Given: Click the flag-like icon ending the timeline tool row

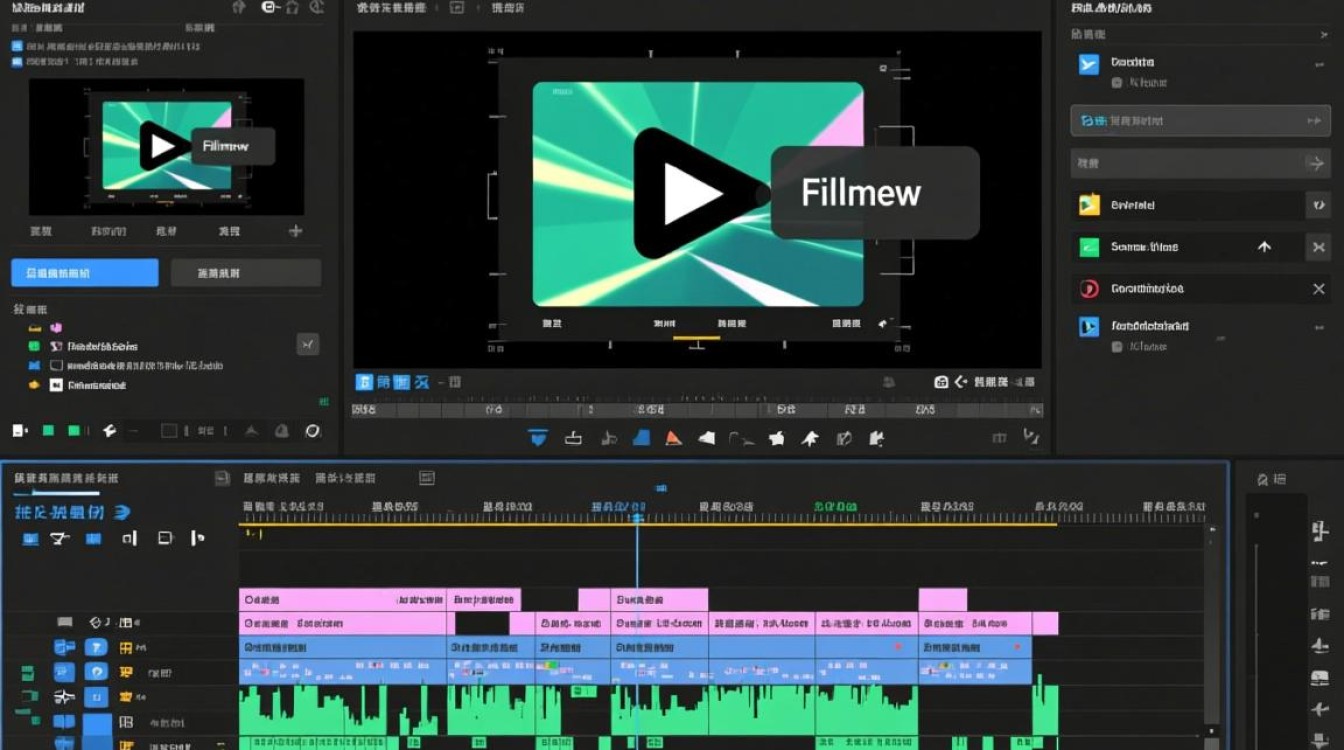Looking at the screenshot, I should click(198, 539).
